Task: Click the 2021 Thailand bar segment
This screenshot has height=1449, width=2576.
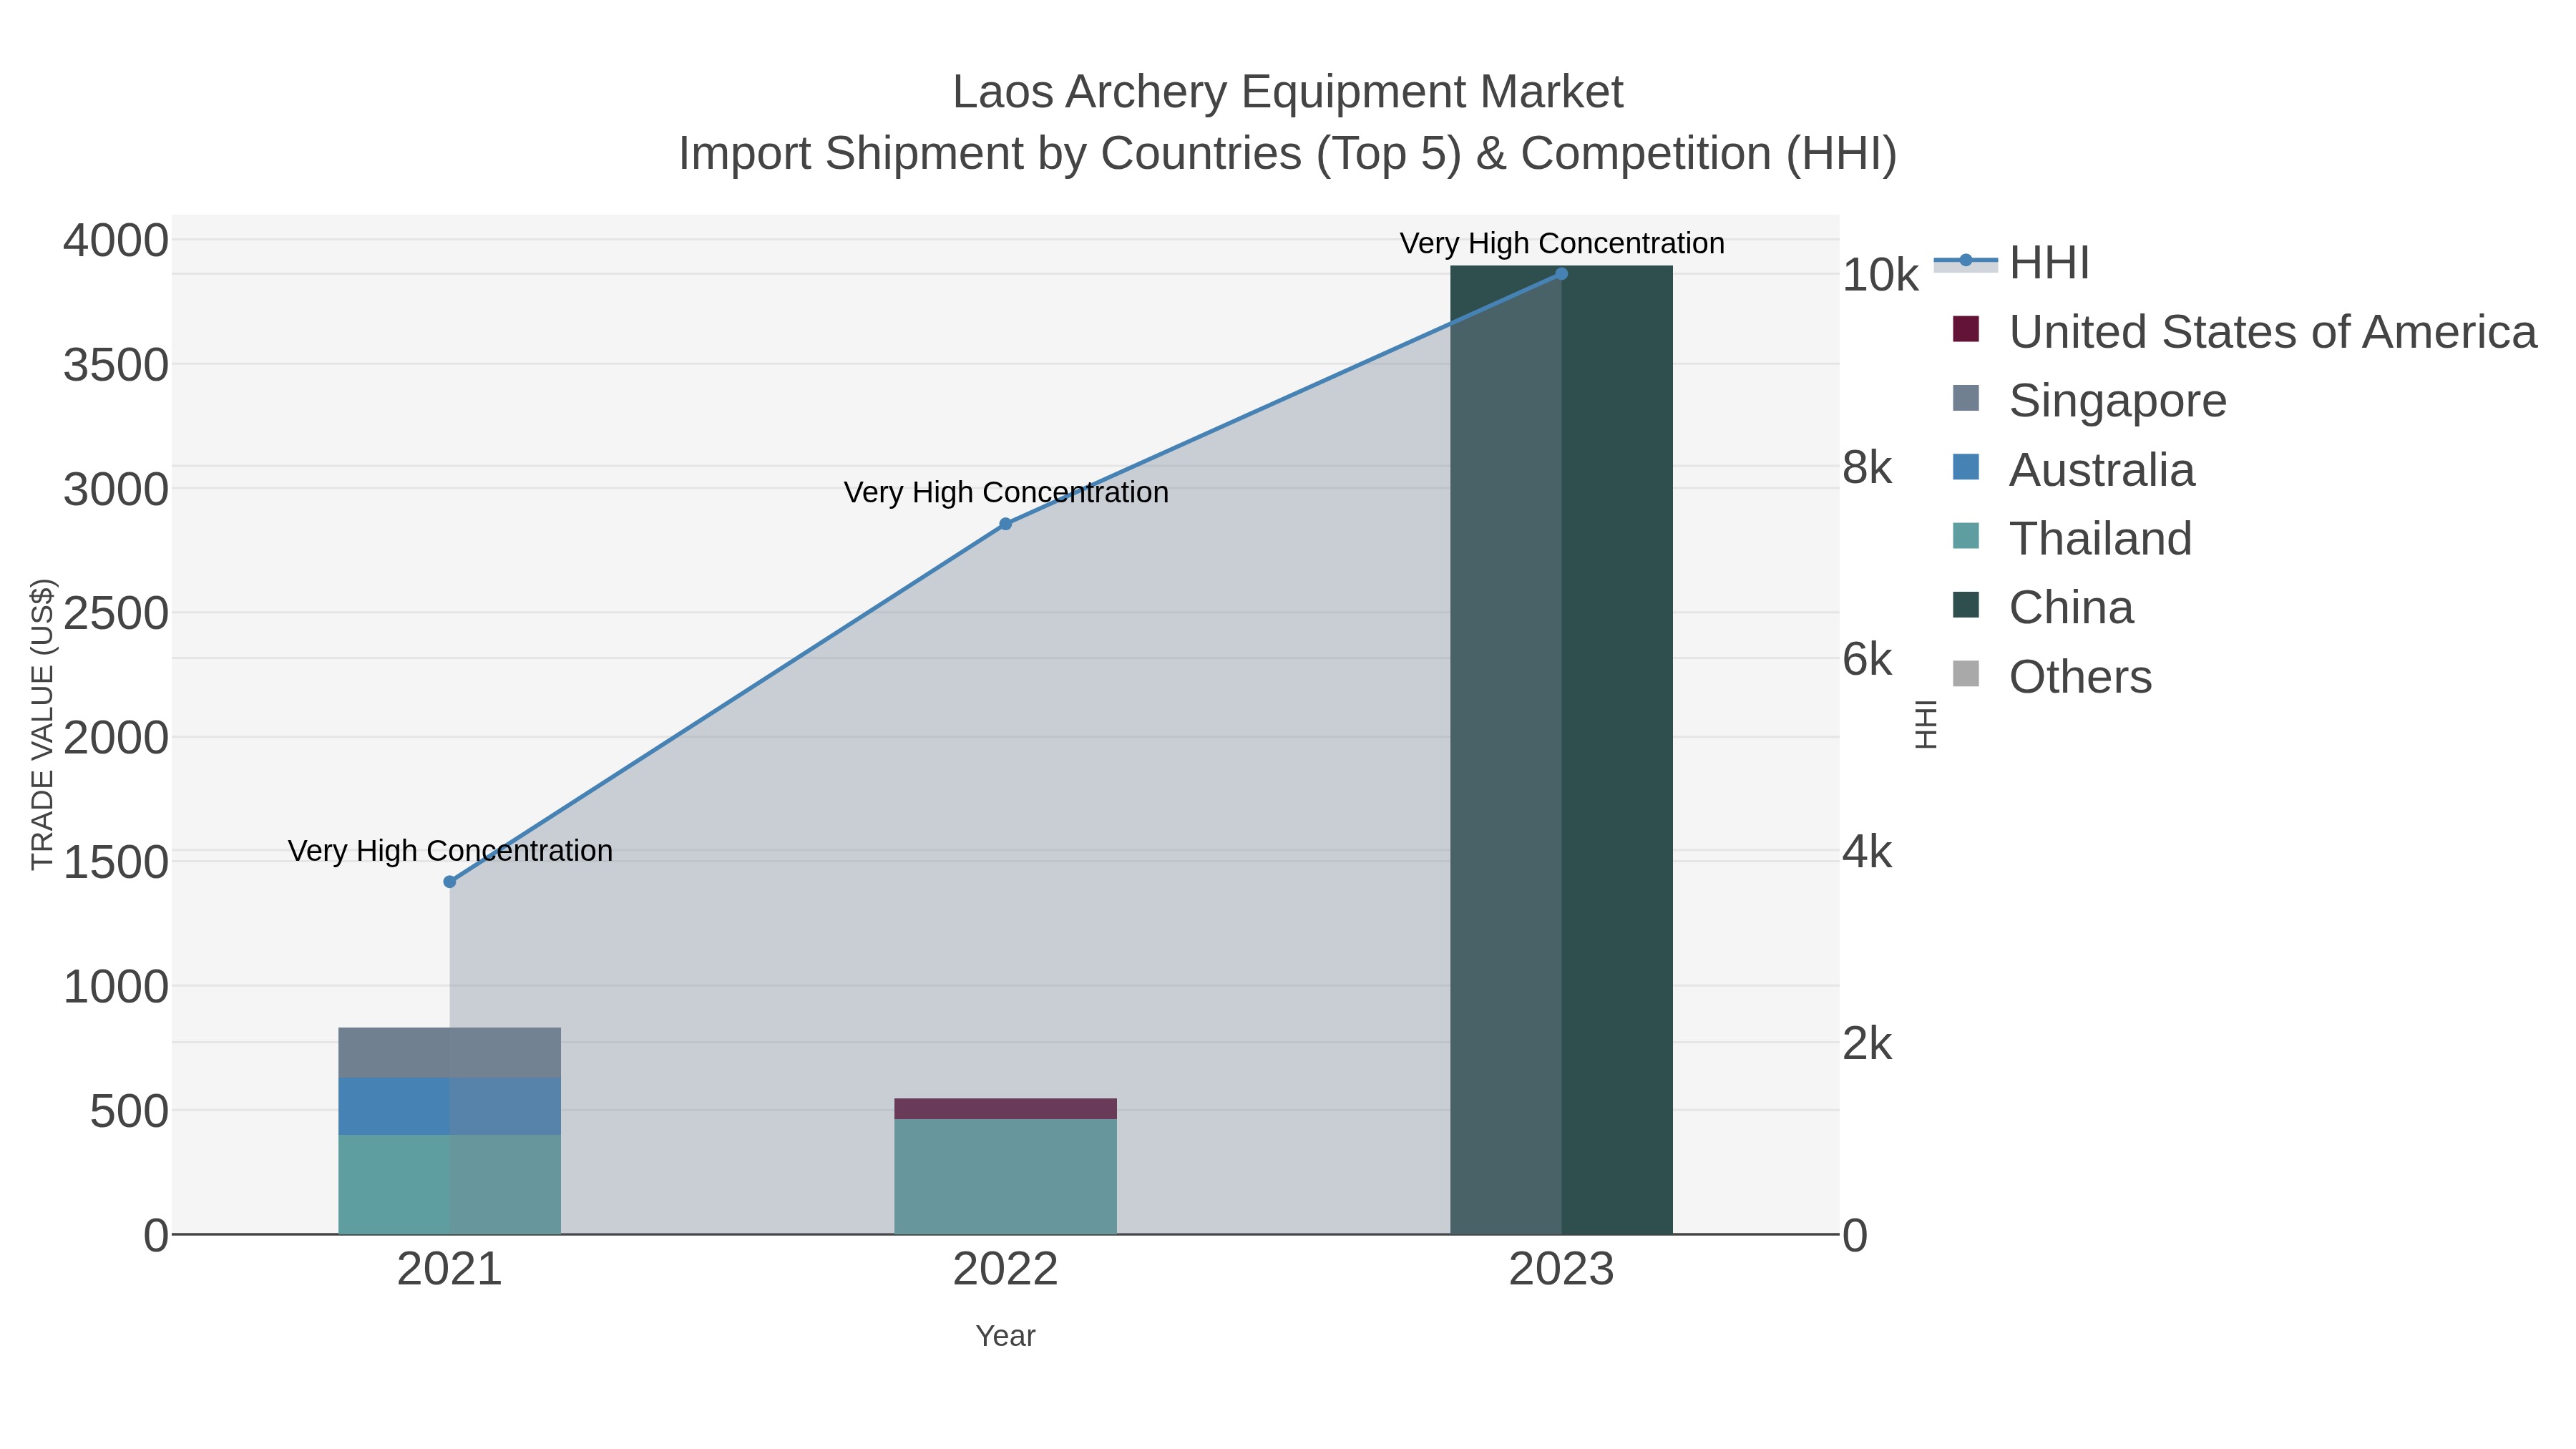Action: 450,1185
